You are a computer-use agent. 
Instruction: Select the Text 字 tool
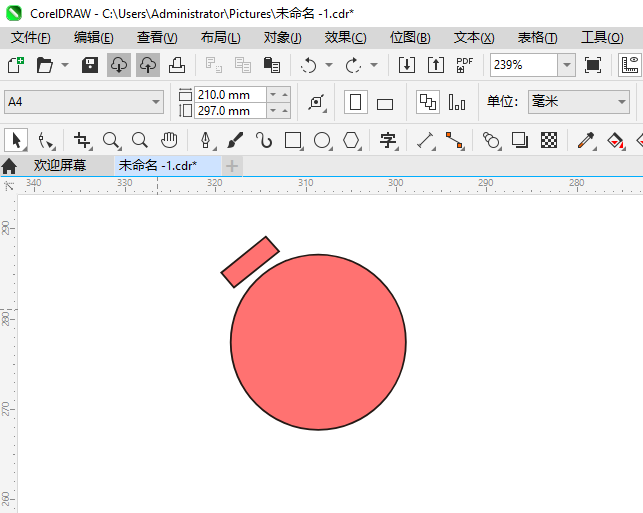[388, 140]
